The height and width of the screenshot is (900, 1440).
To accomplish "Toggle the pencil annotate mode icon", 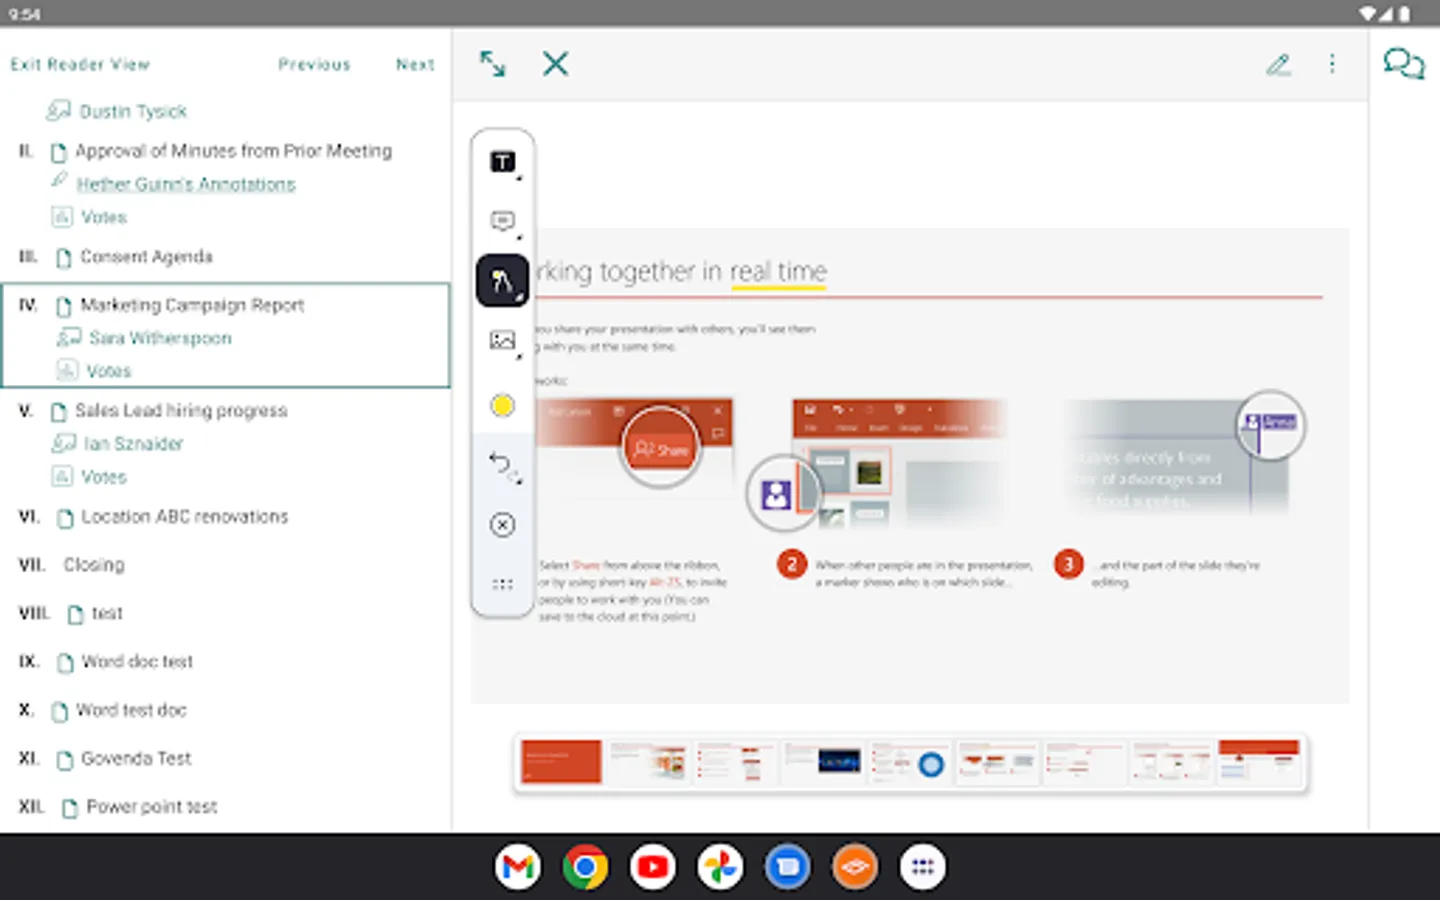I will pyautogui.click(x=1278, y=65).
